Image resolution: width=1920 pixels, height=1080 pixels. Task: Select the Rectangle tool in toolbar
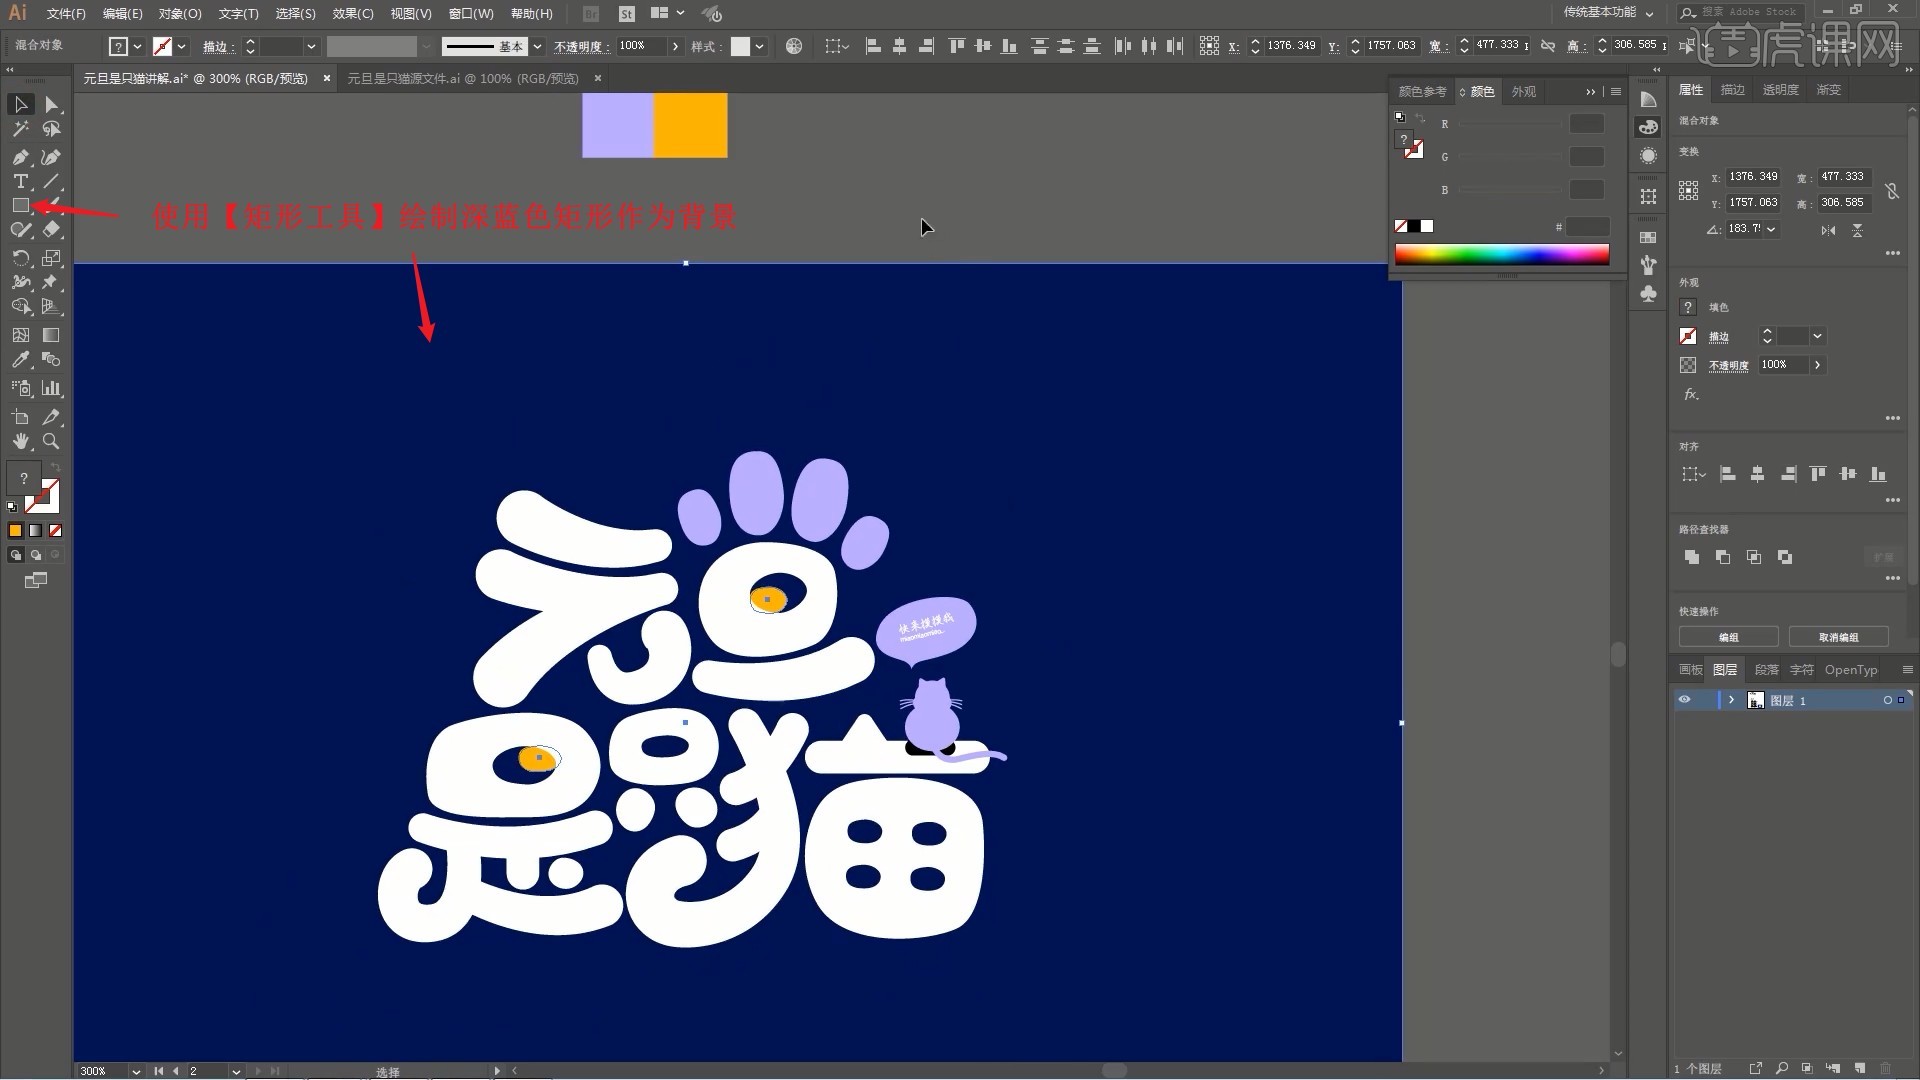coord(18,206)
